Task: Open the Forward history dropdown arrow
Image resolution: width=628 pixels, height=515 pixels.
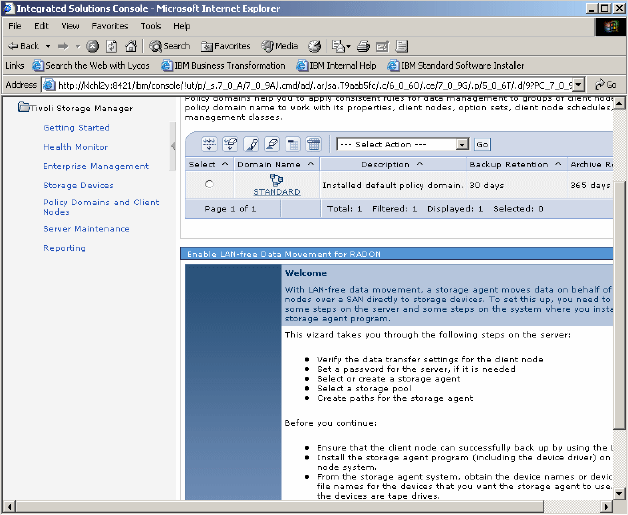Action: pos(78,46)
